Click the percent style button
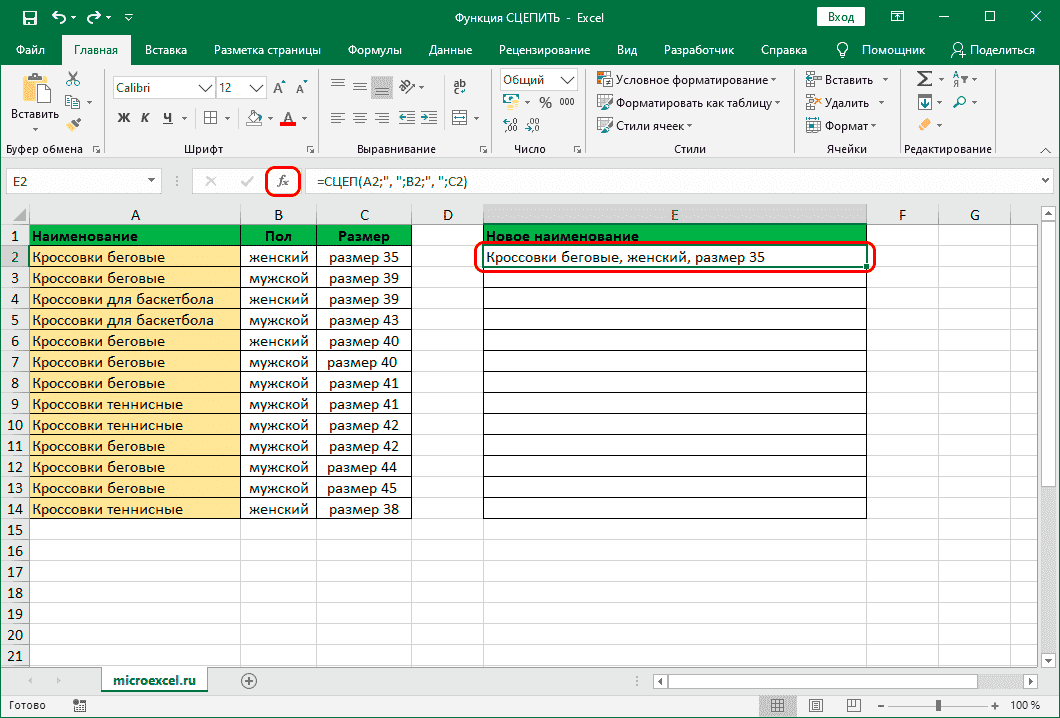 pos(545,102)
